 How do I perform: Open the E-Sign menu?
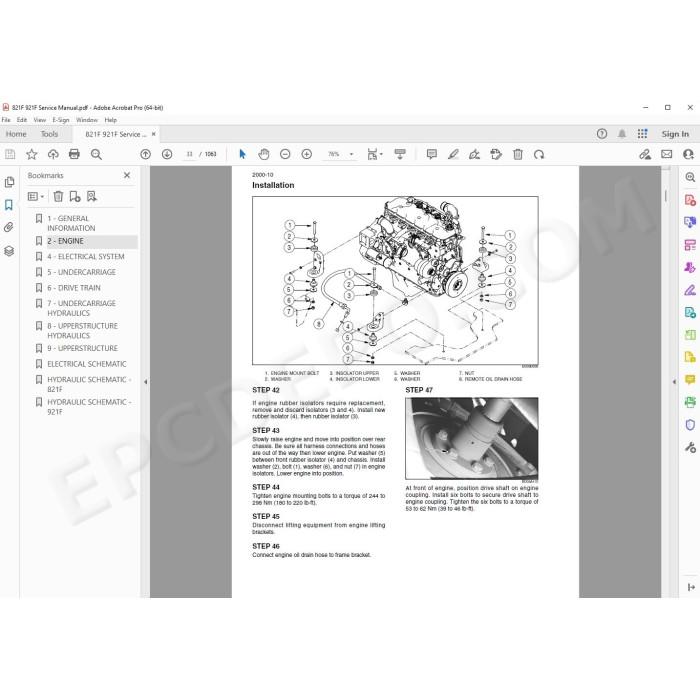pyautogui.click(x=61, y=120)
